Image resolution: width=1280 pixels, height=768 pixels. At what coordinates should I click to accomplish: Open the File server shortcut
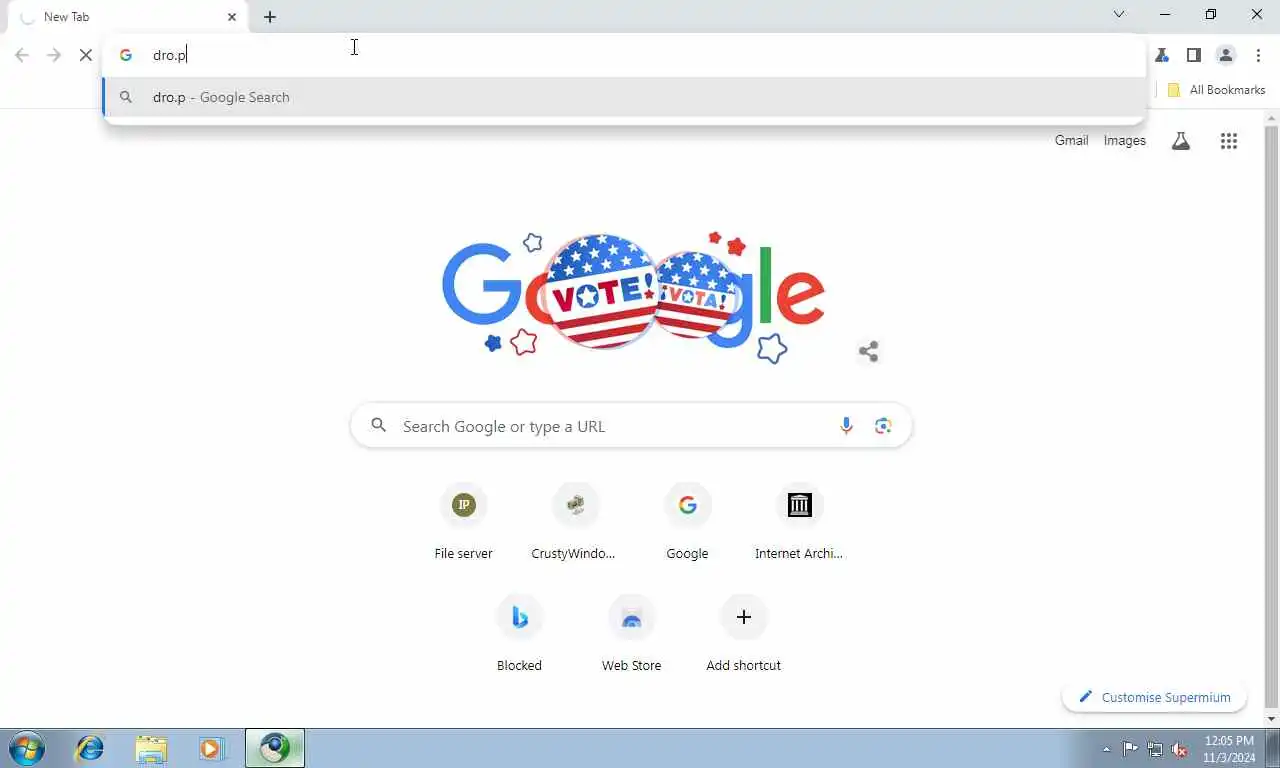pos(463,523)
